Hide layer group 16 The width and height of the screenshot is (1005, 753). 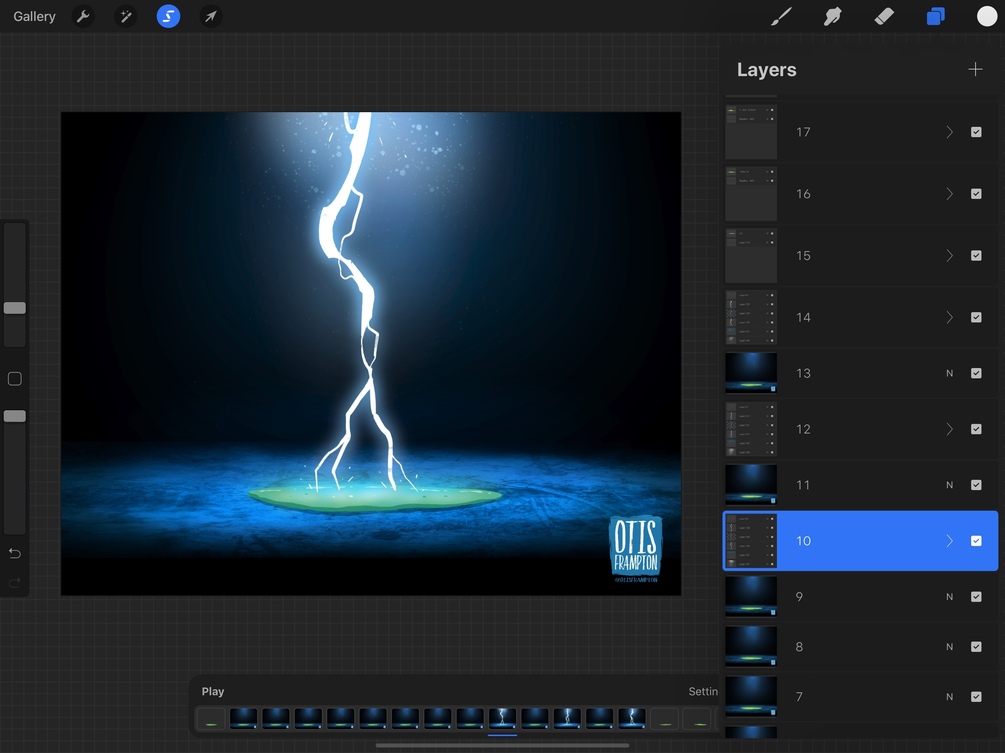(976, 194)
